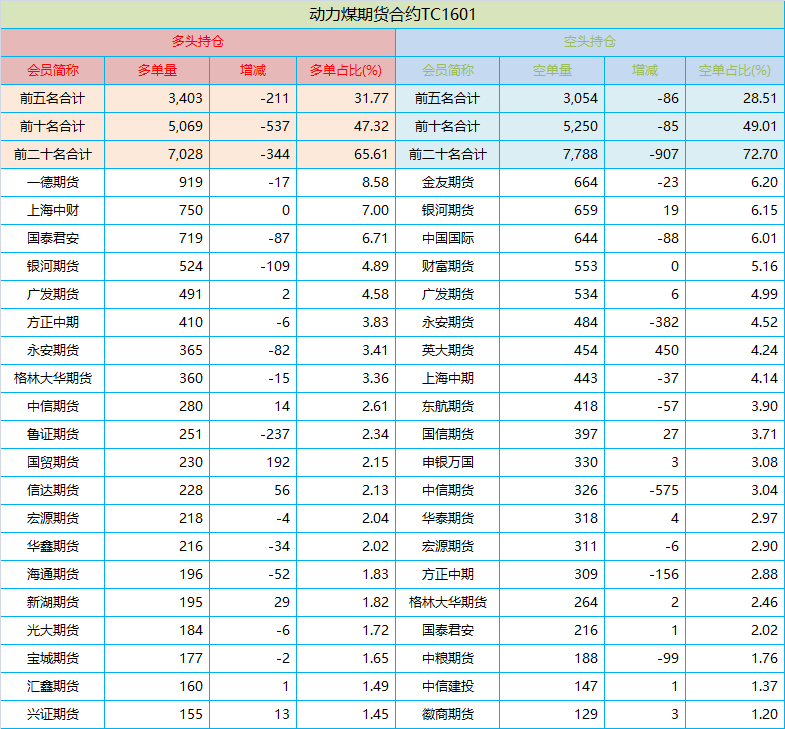Click 中信期货 in the short positions list
This screenshot has width=785, height=729.
(x=448, y=490)
